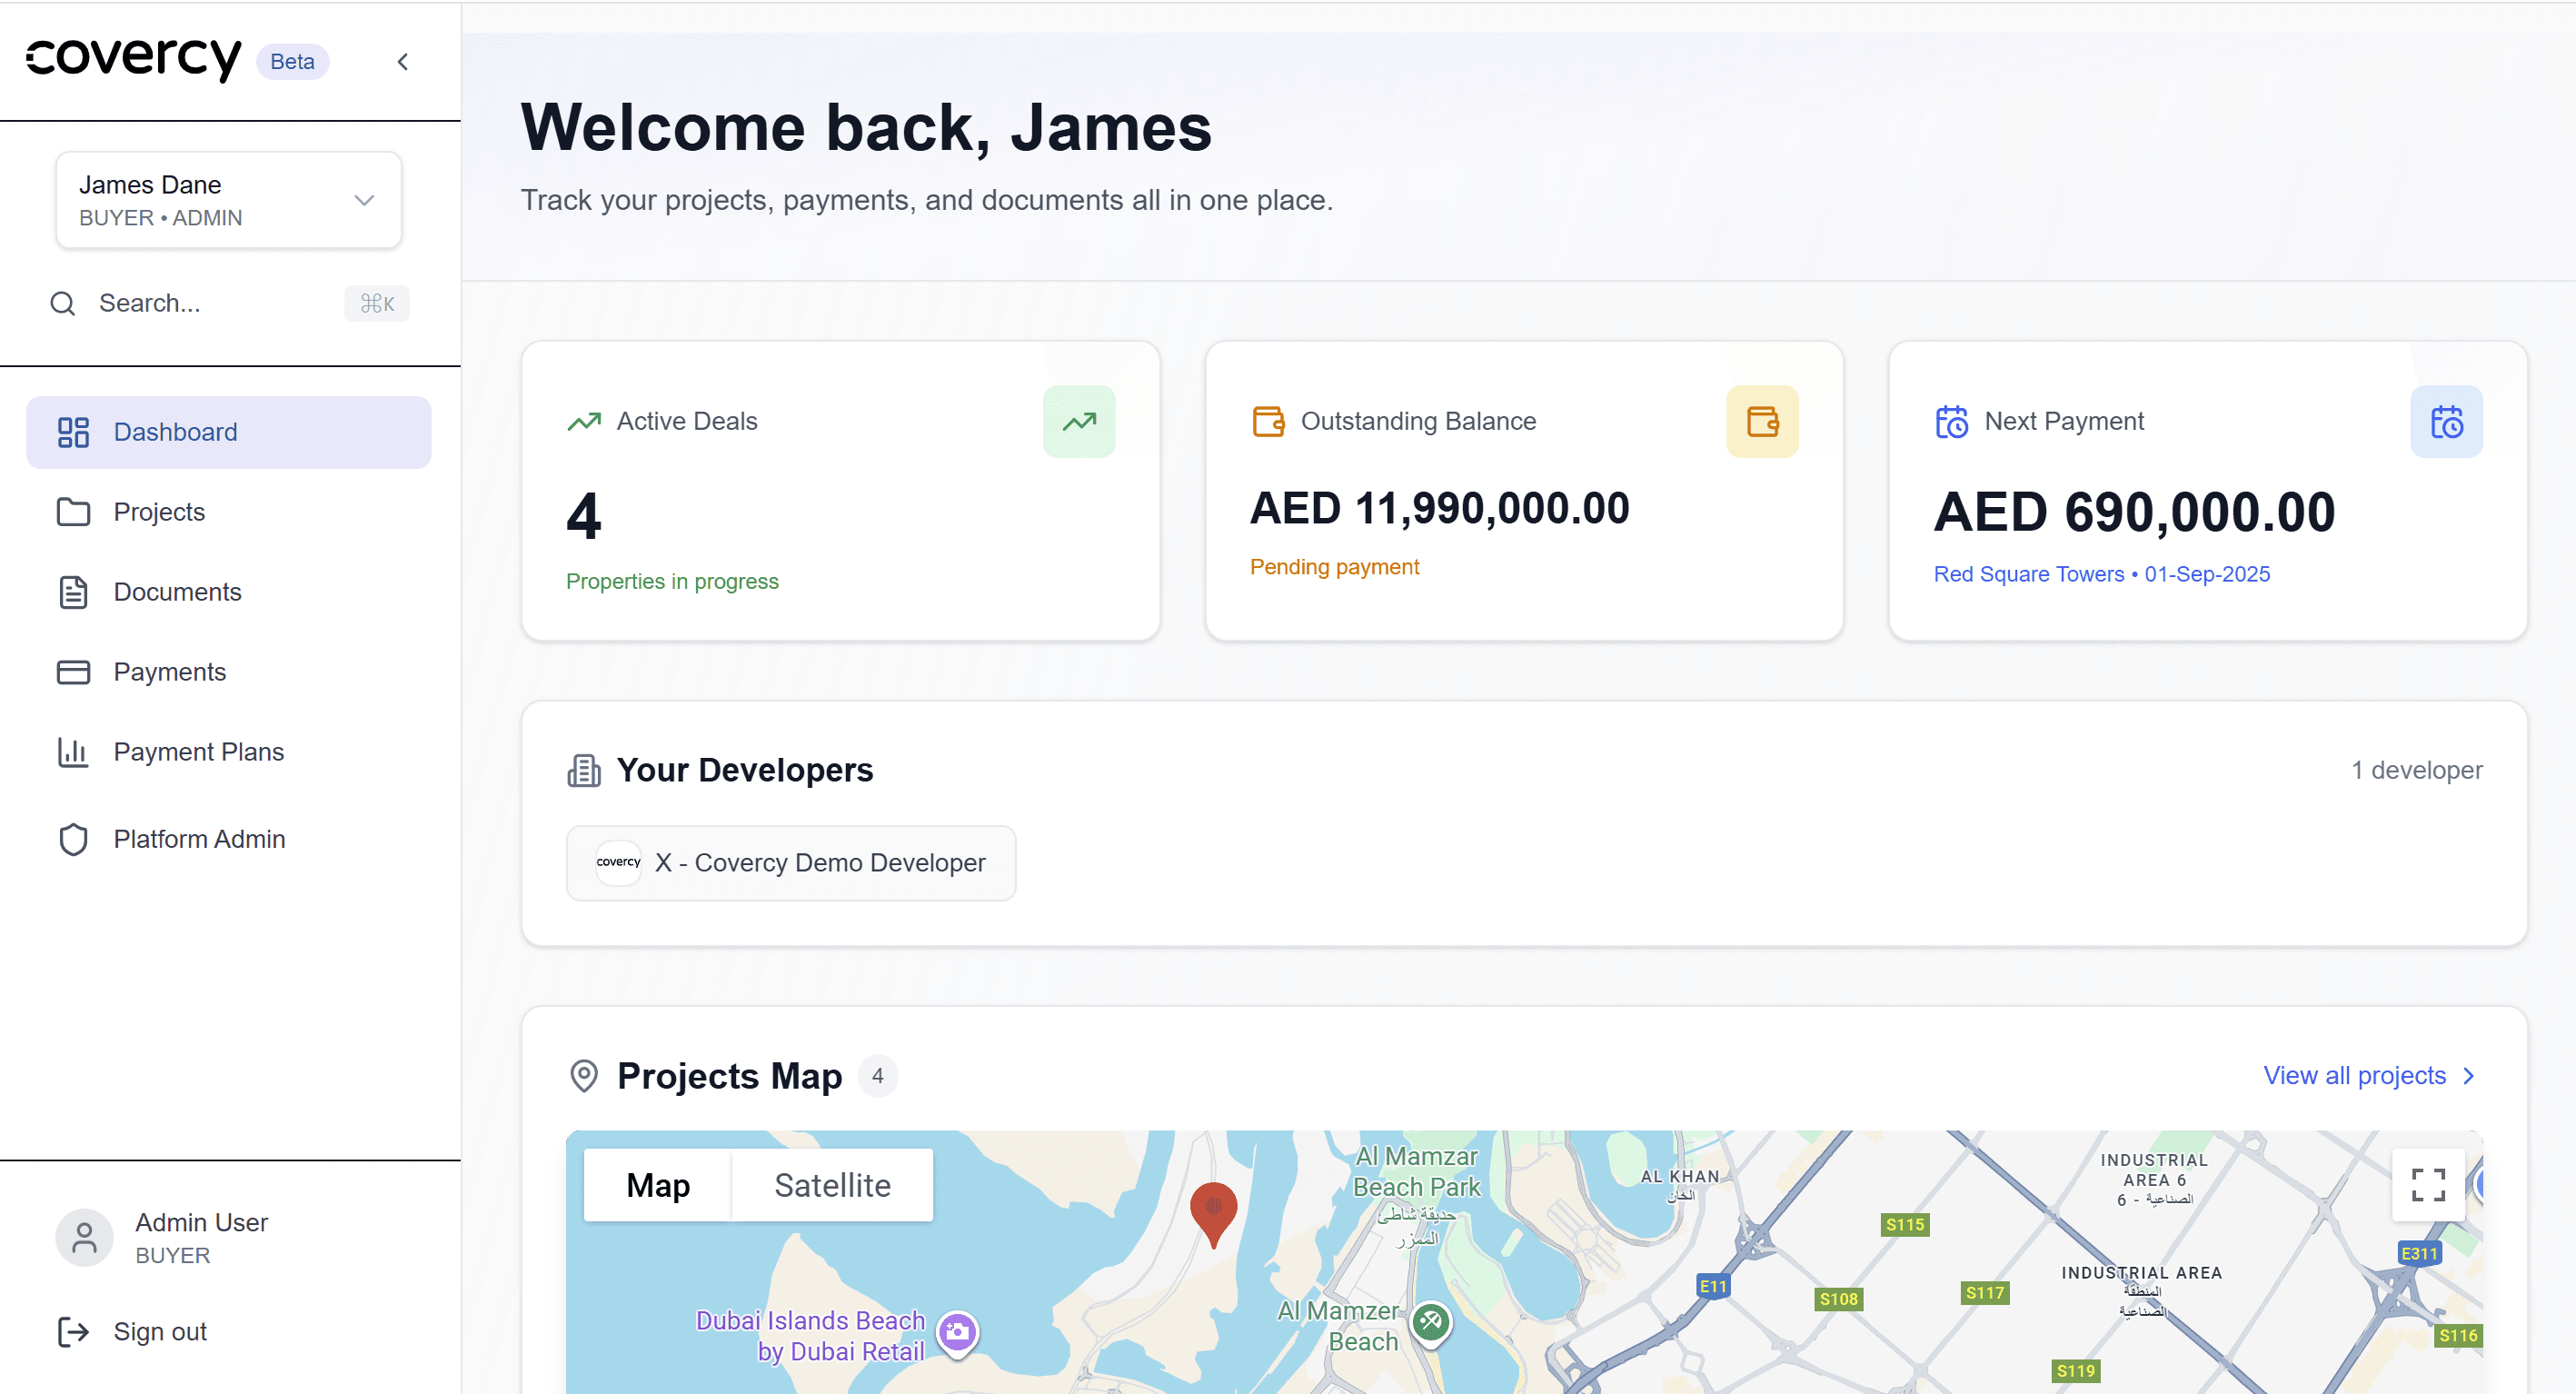
Task: Open View all projects link
Action: tap(2354, 1075)
